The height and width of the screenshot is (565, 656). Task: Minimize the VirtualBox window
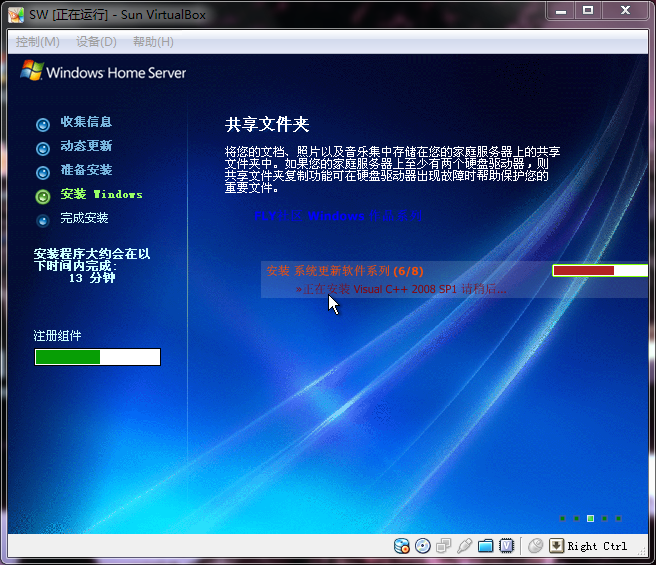pyautogui.click(x=561, y=10)
